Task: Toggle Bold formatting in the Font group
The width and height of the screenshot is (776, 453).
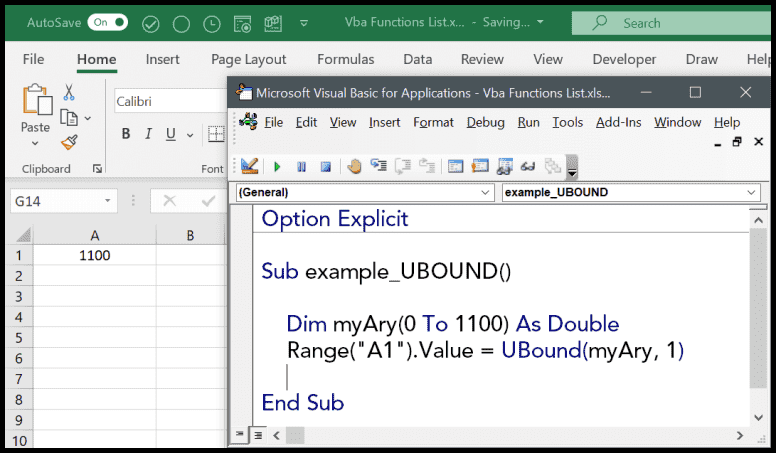Action: pyautogui.click(x=126, y=134)
